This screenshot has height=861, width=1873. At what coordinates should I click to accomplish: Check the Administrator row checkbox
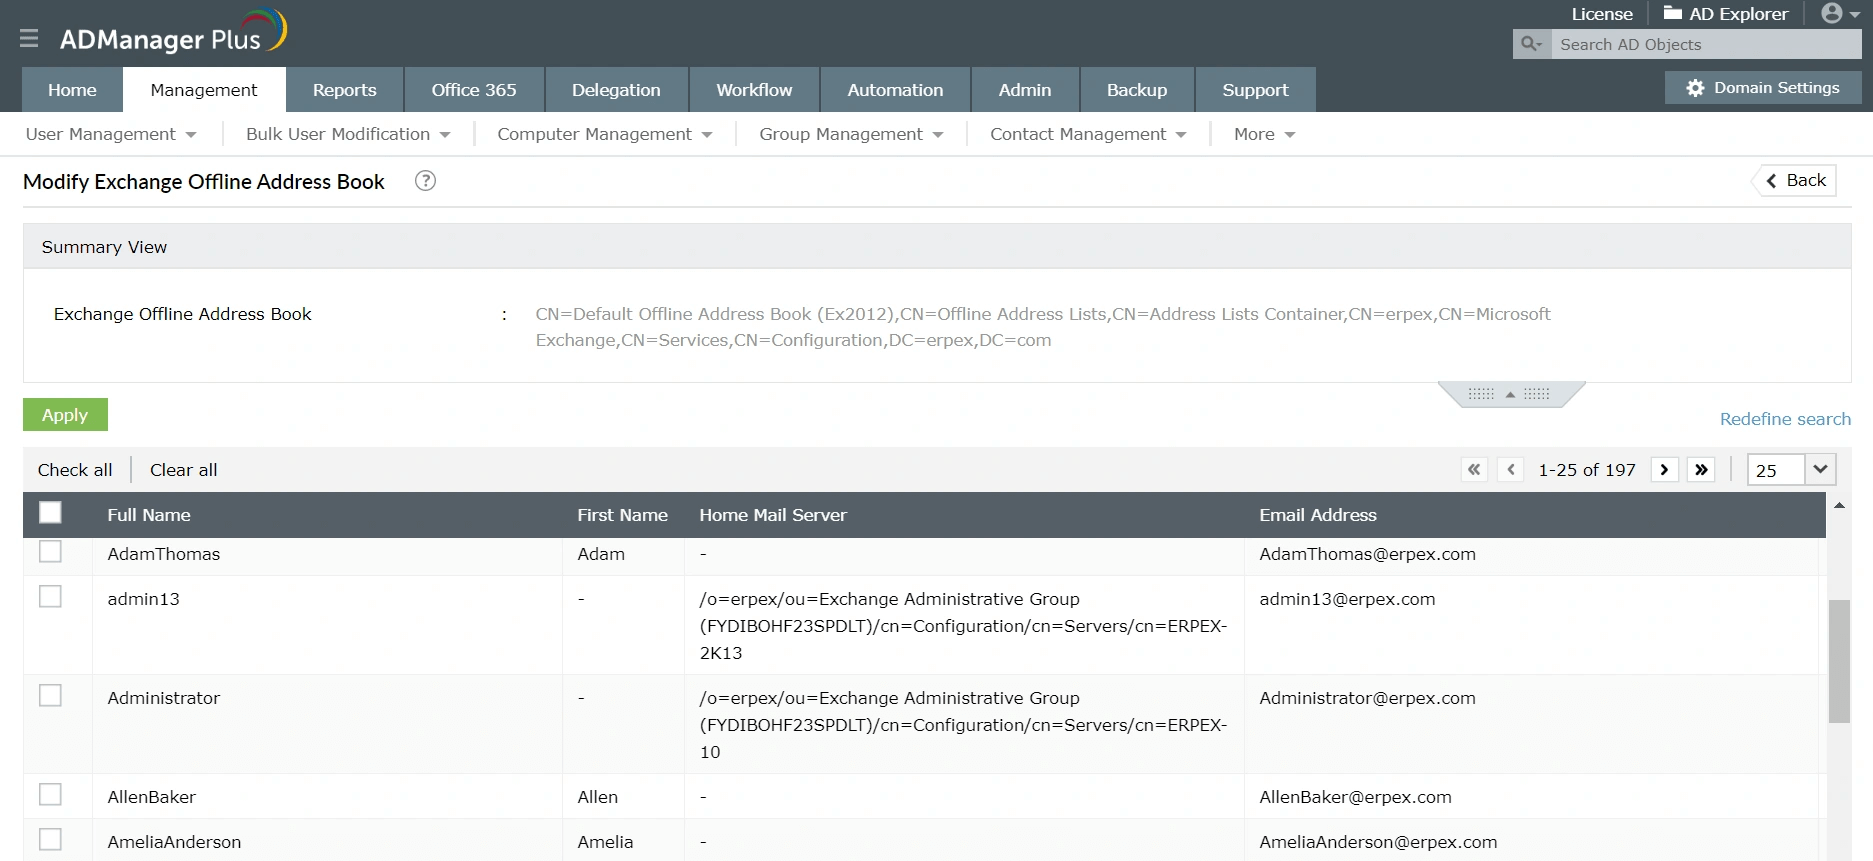[50, 695]
